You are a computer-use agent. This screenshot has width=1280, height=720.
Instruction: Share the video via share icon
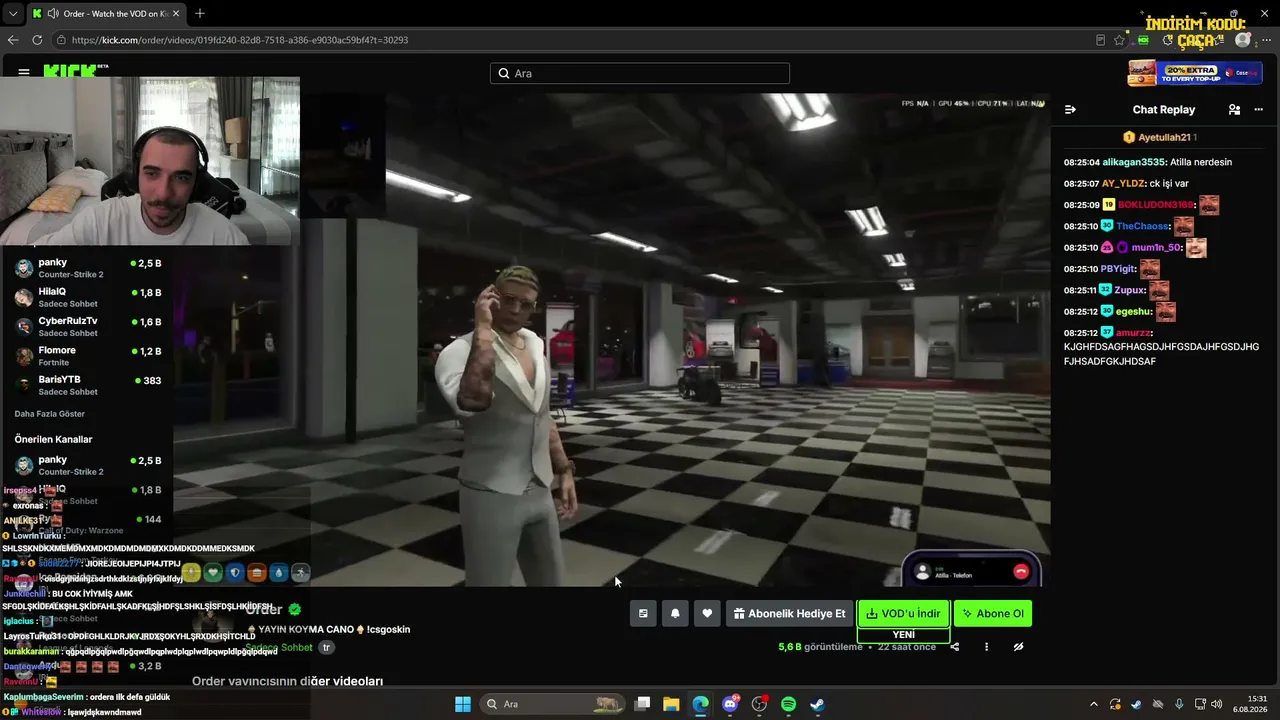pyautogui.click(x=954, y=647)
